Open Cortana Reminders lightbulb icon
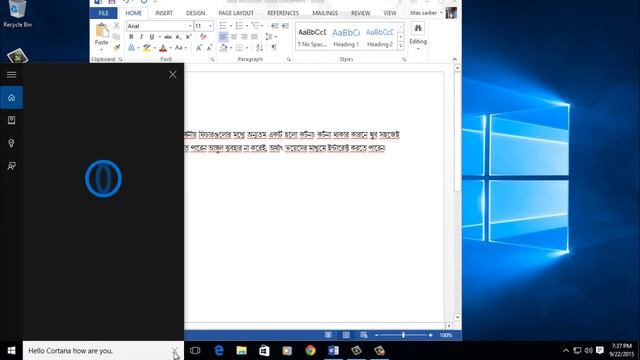 [x=11, y=143]
